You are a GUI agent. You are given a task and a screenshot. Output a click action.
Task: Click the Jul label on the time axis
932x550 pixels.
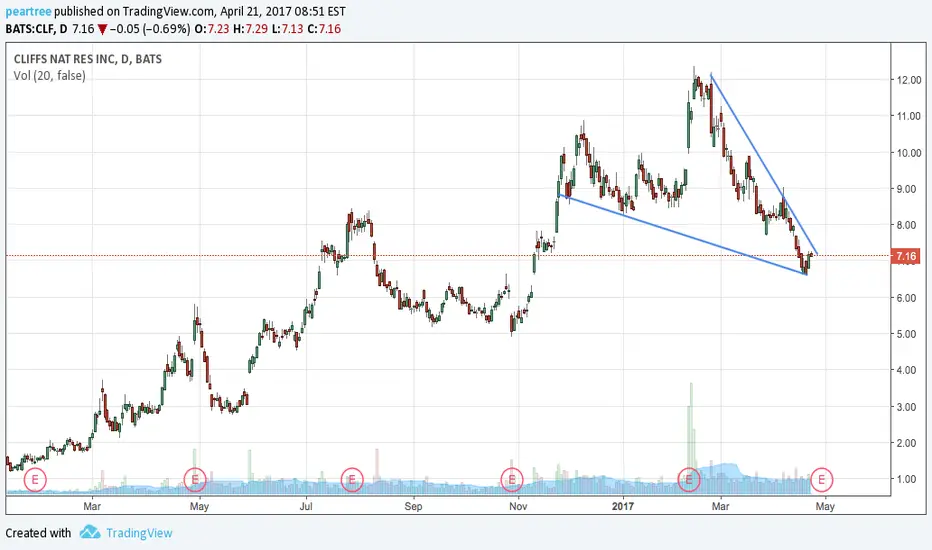pyautogui.click(x=306, y=506)
